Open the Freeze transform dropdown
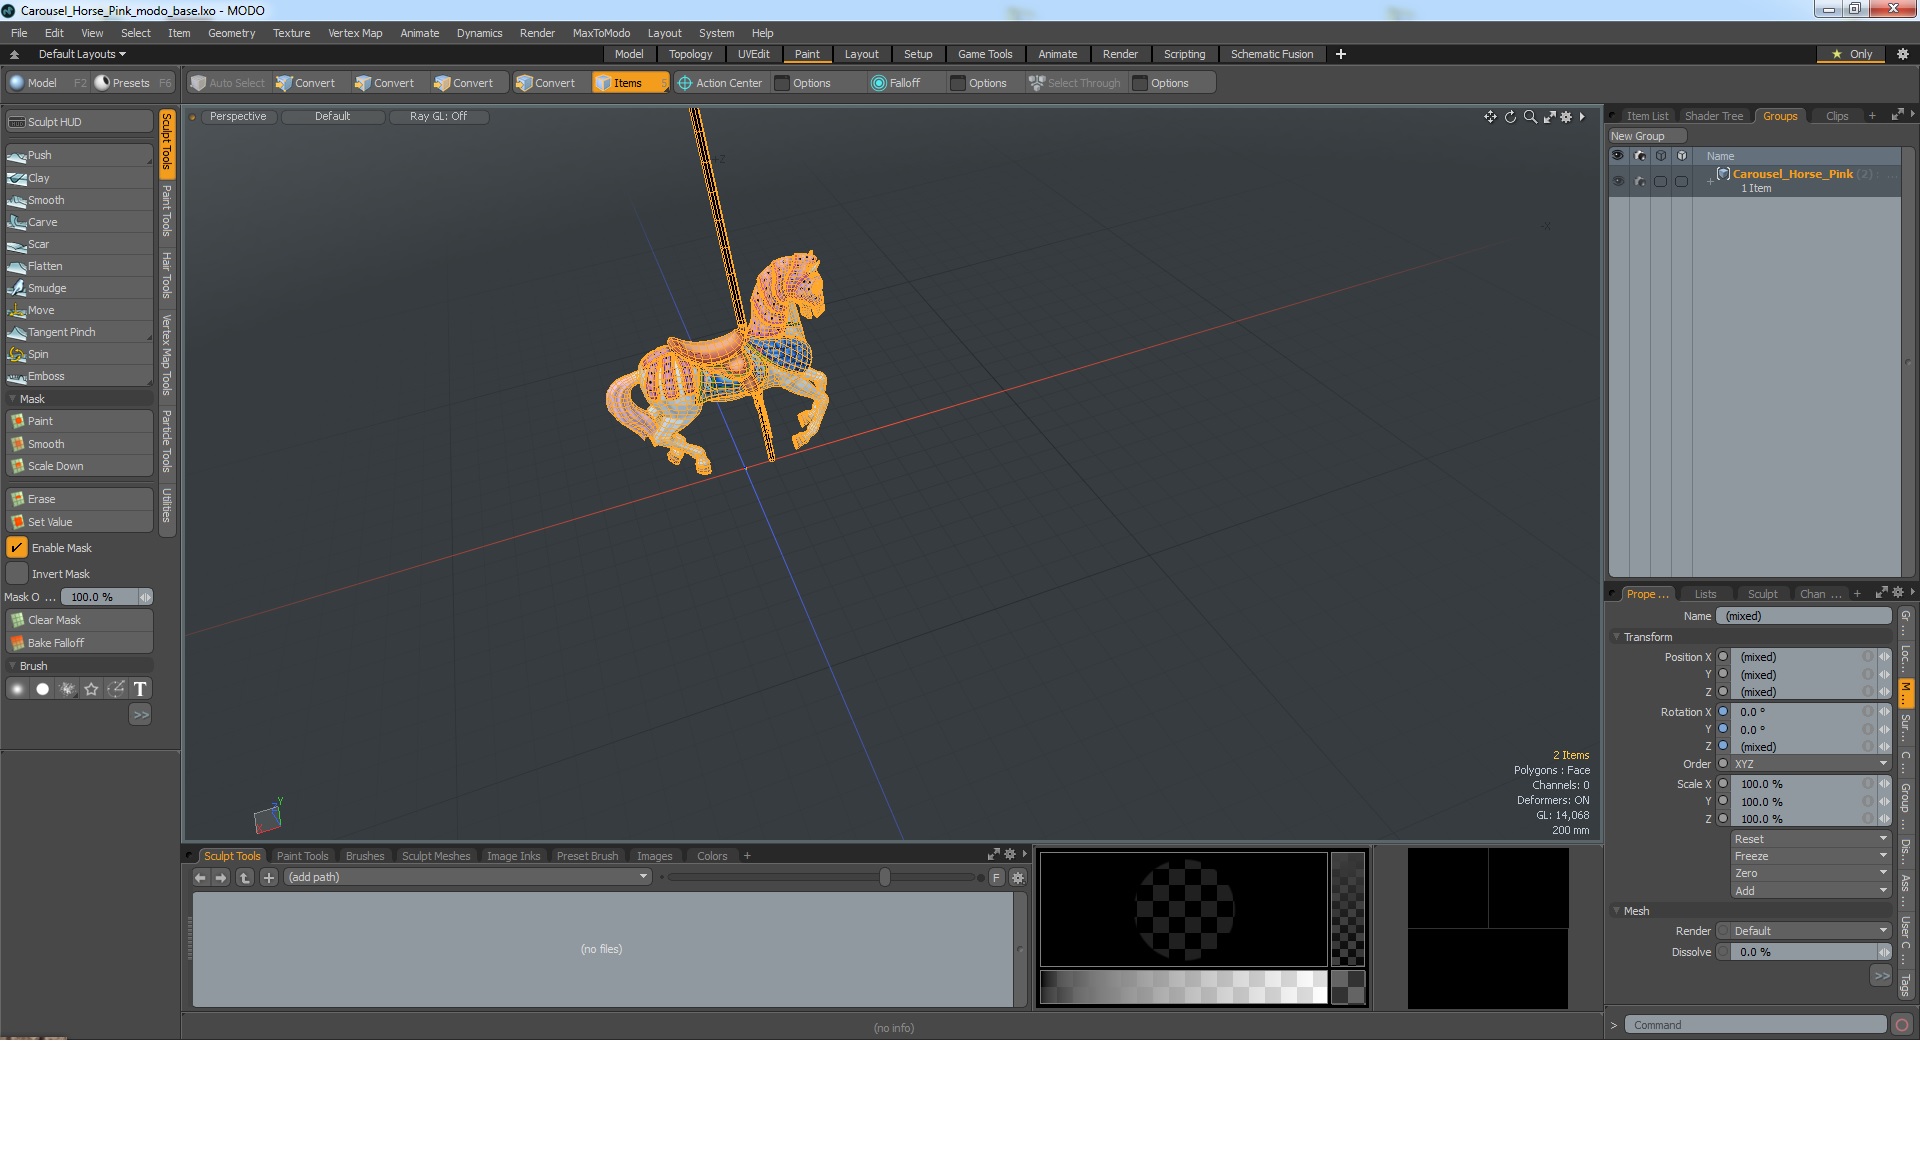 click(x=1811, y=856)
